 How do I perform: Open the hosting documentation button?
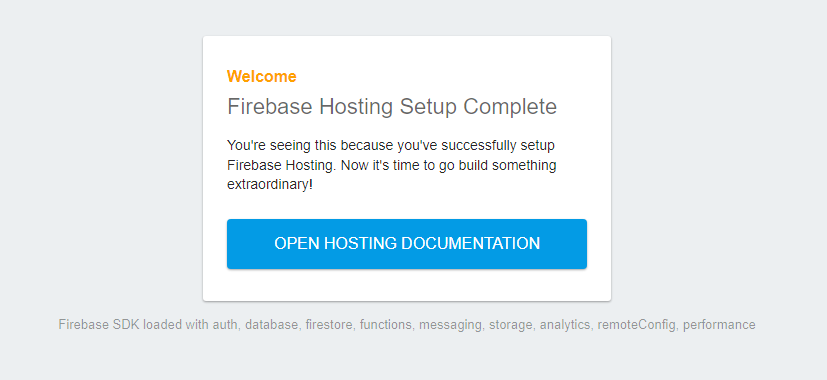pos(407,244)
